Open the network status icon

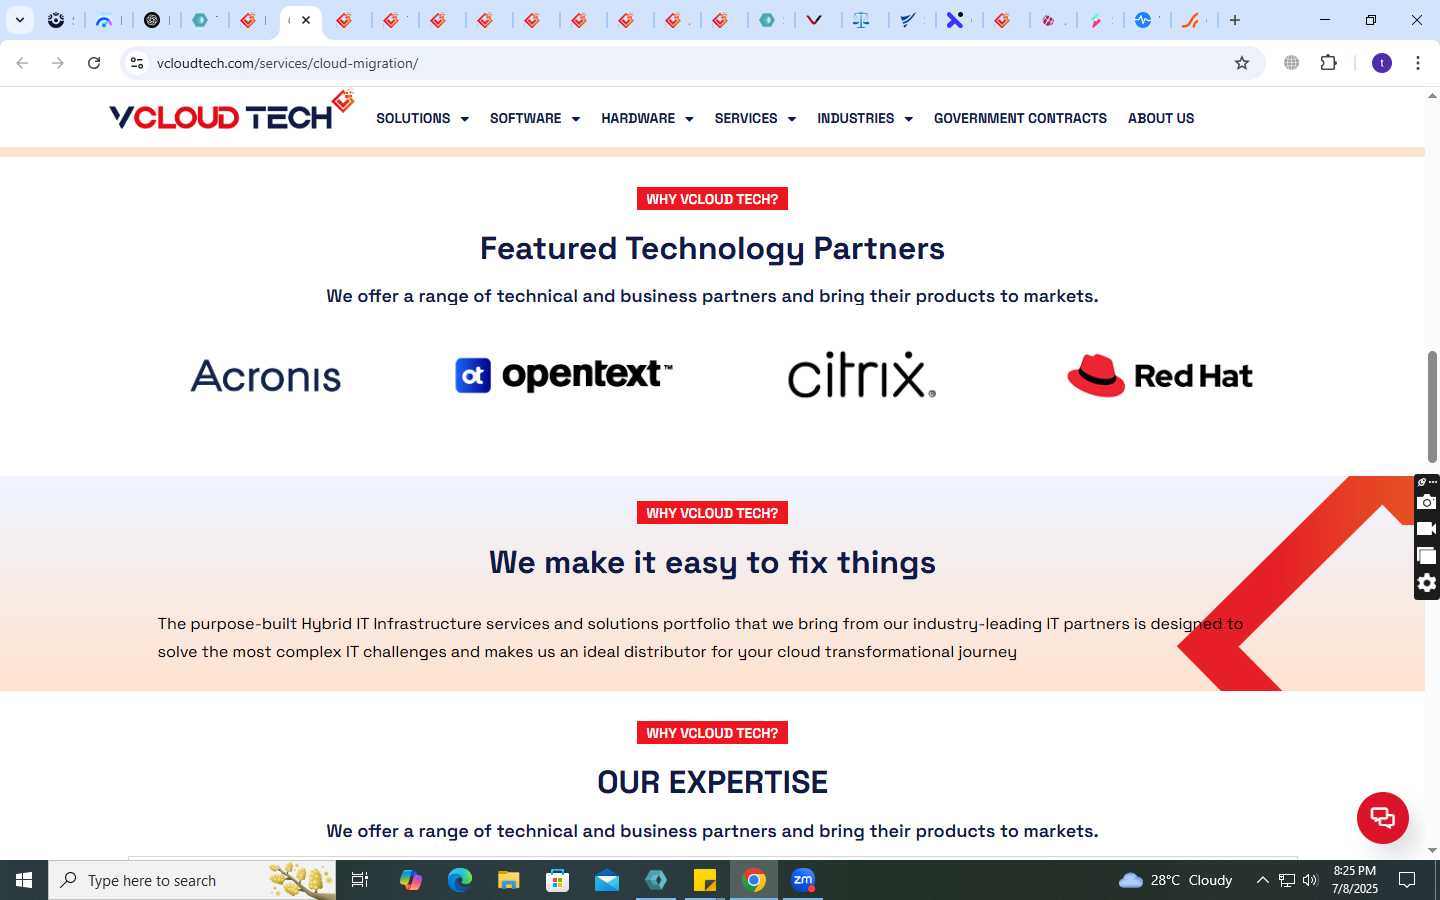click(1287, 880)
